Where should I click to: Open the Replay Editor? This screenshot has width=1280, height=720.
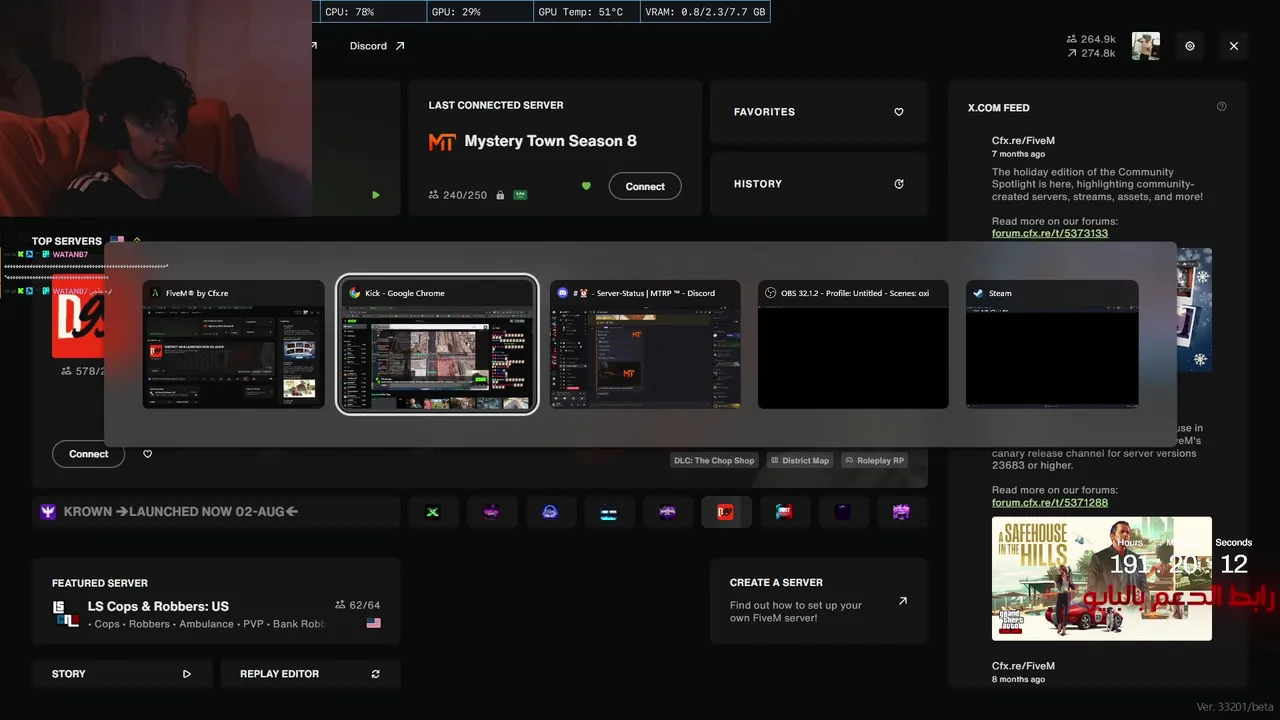pyautogui.click(x=310, y=674)
